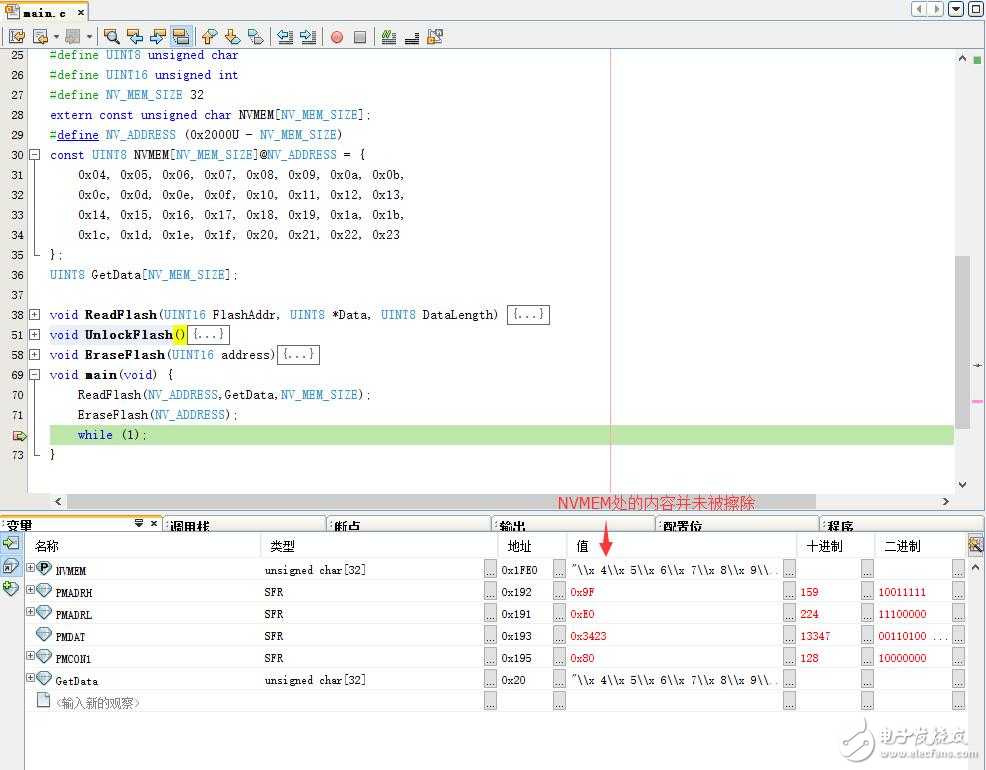
Task: Click the {...} box after UnlockFlash
Action: point(208,334)
